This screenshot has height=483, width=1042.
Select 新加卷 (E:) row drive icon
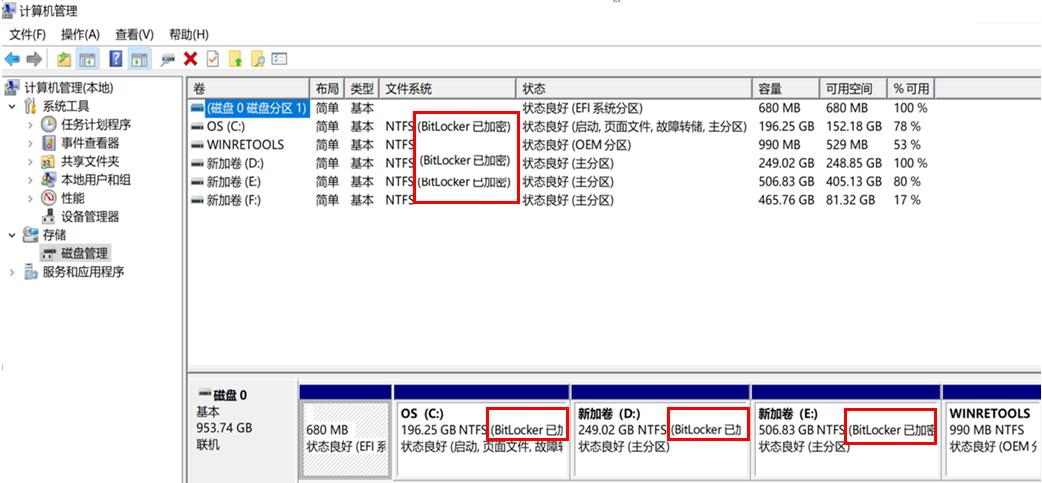[x=197, y=181]
